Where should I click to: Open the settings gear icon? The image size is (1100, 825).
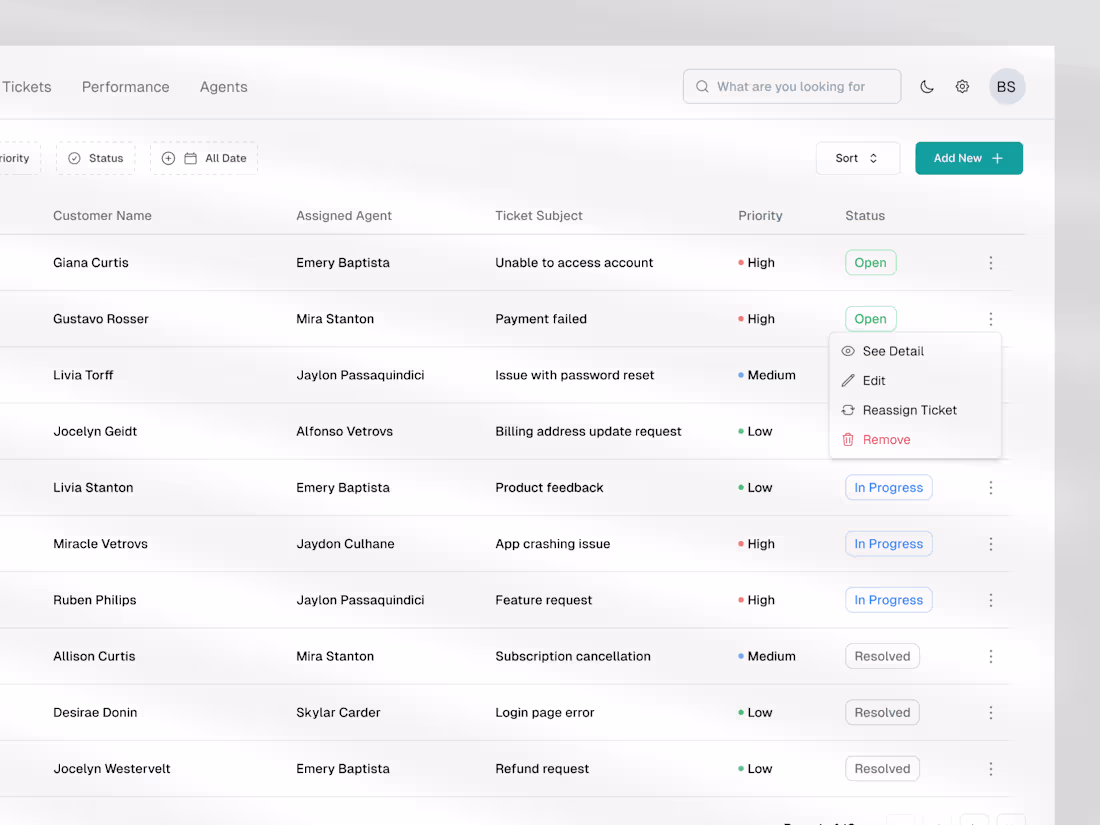tap(962, 86)
